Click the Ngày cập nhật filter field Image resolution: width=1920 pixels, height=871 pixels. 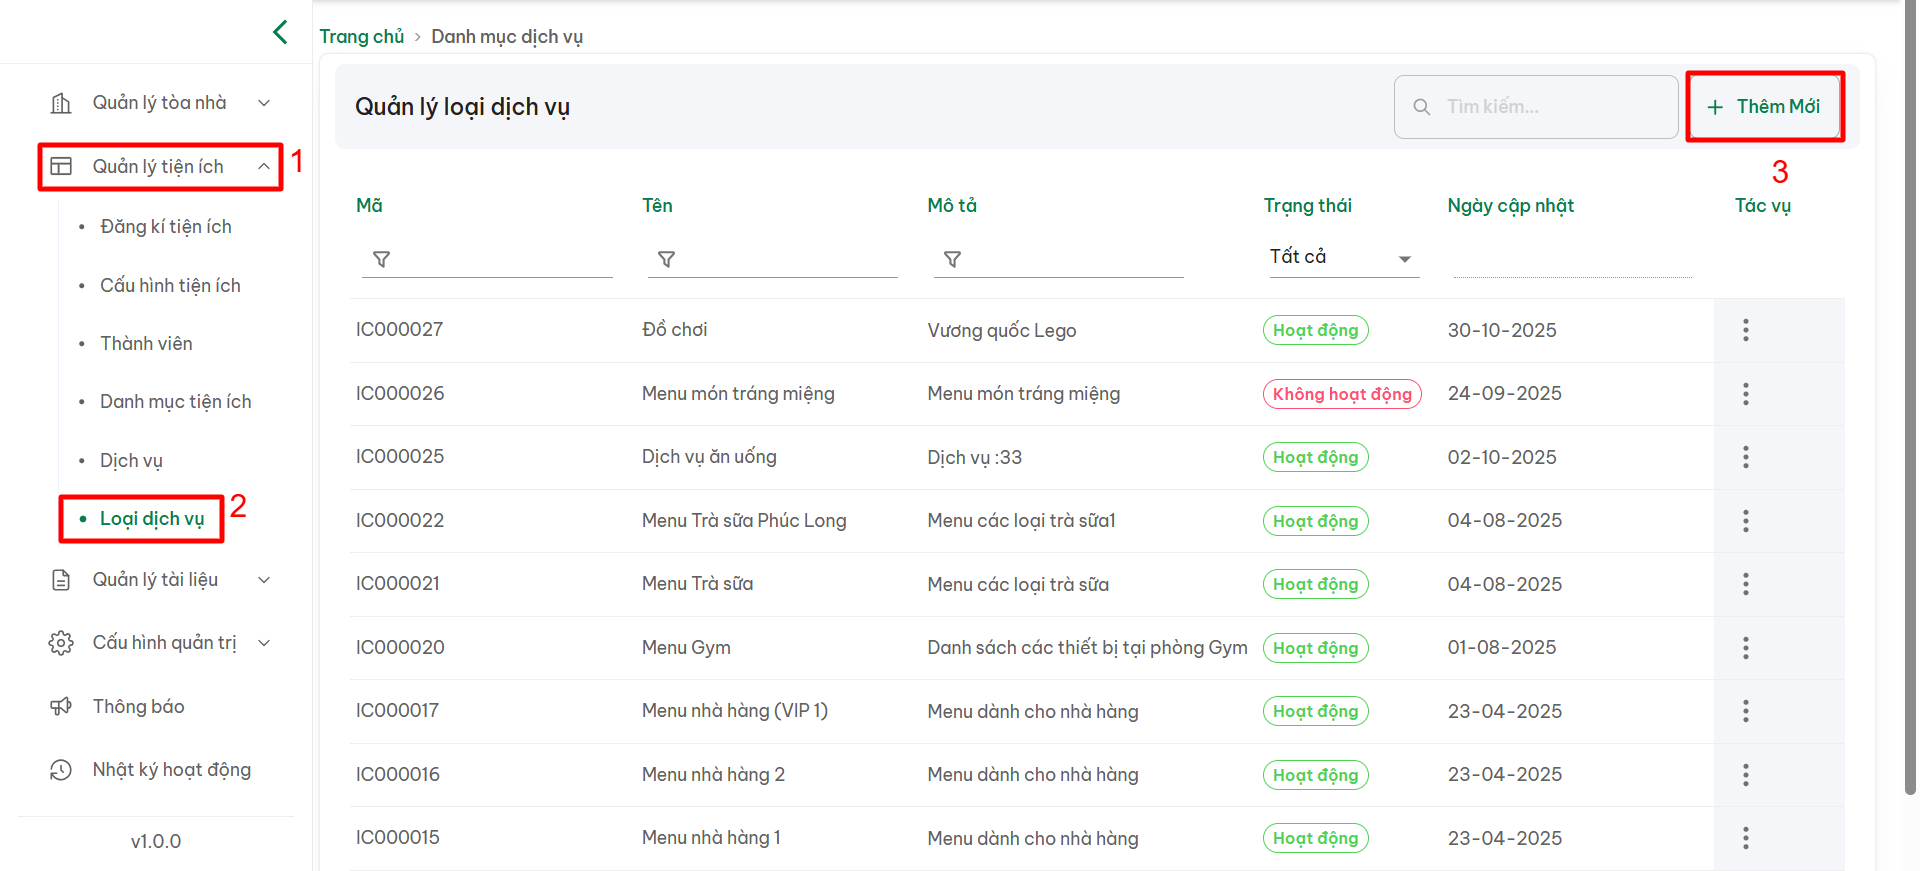pyautogui.click(x=1570, y=260)
